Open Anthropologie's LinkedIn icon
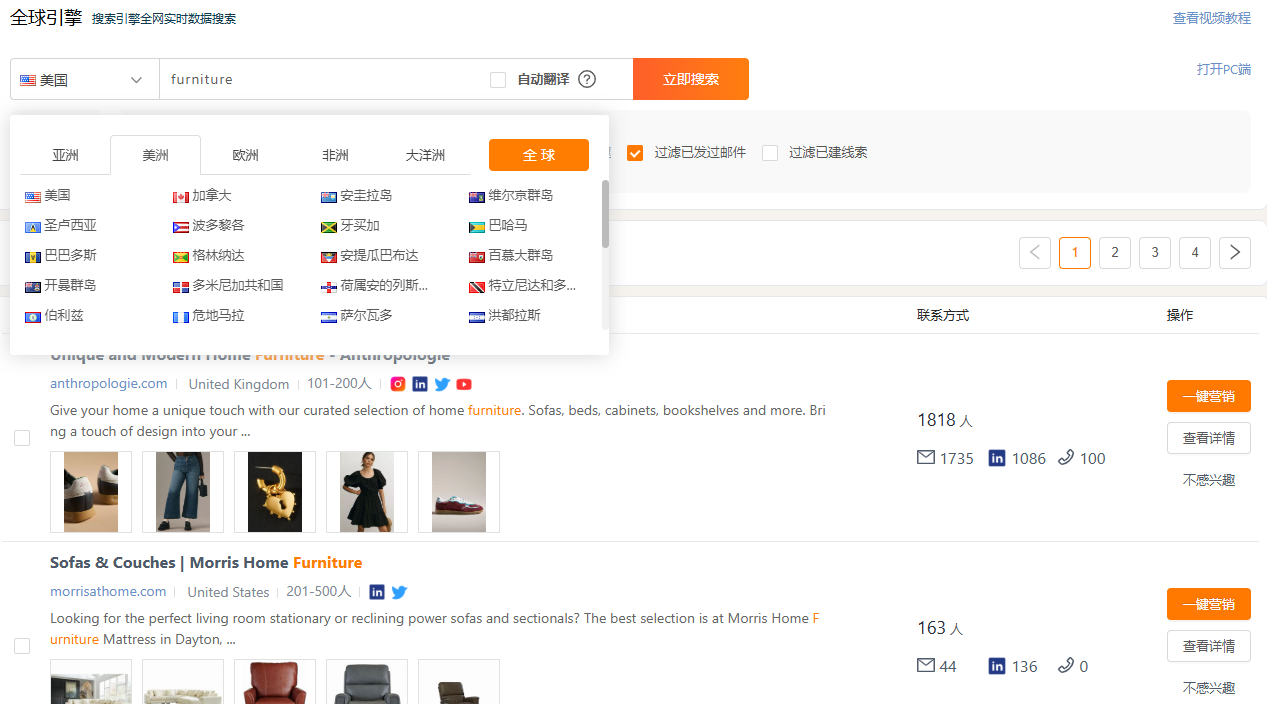 tap(420, 384)
